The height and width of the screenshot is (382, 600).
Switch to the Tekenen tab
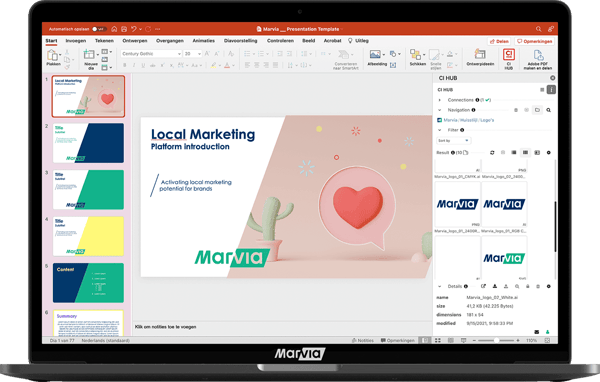104,41
